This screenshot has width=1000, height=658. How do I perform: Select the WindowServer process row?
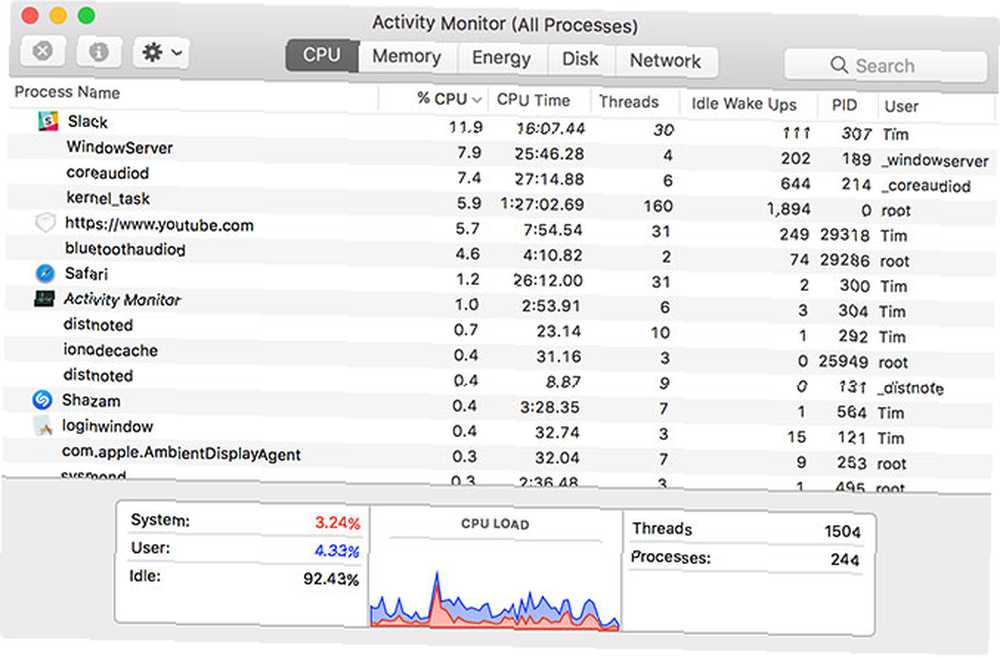[x=501, y=153]
